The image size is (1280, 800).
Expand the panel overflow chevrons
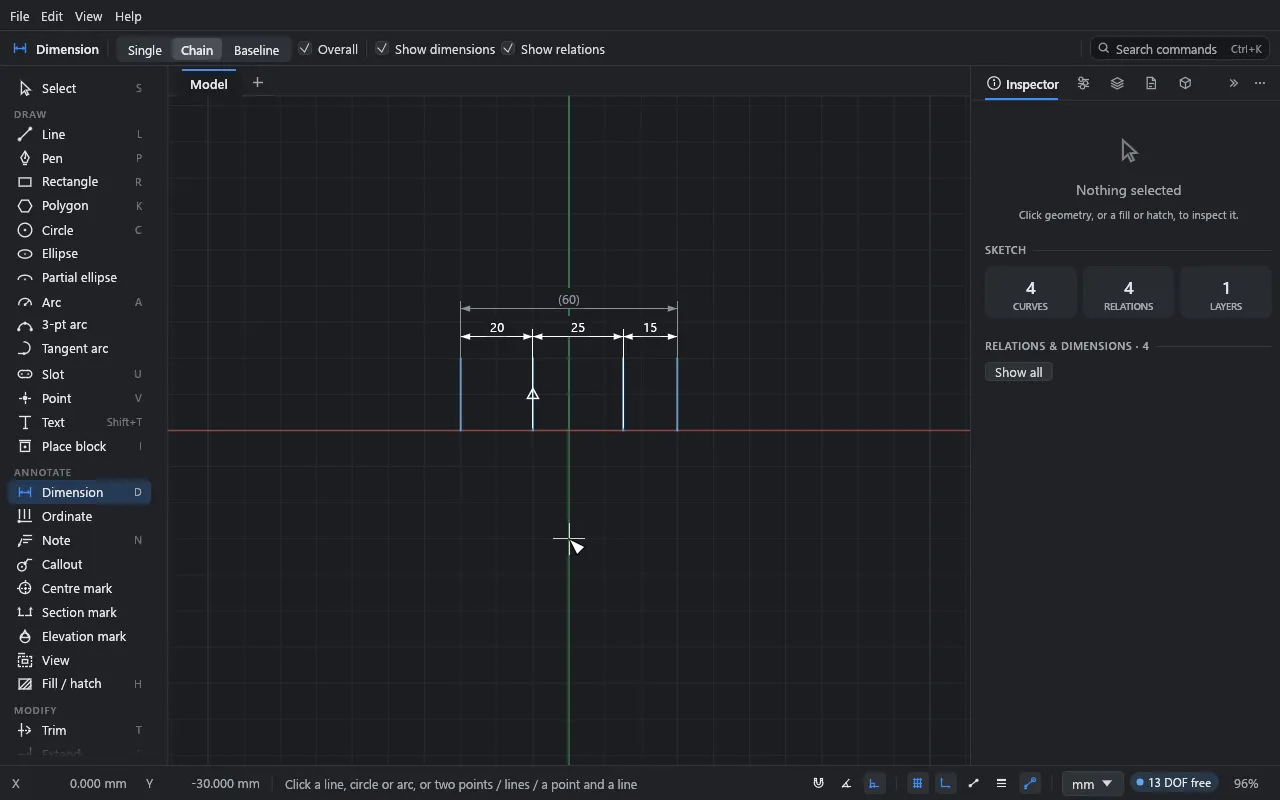[x=1233, y=84]
